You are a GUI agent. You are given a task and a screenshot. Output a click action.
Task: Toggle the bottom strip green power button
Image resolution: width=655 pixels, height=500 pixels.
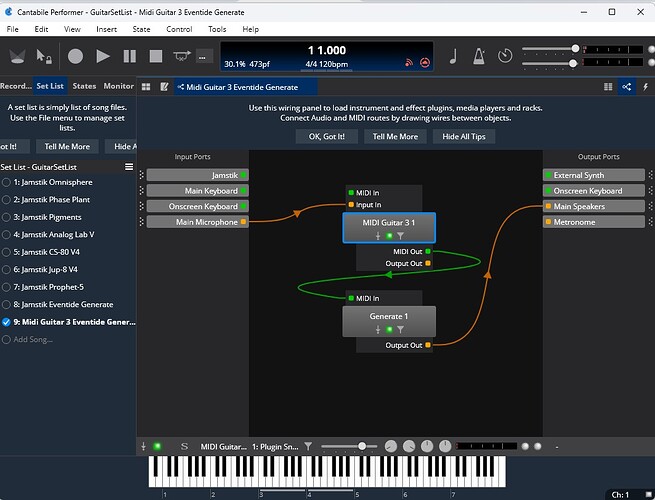(x=157, y=446)
